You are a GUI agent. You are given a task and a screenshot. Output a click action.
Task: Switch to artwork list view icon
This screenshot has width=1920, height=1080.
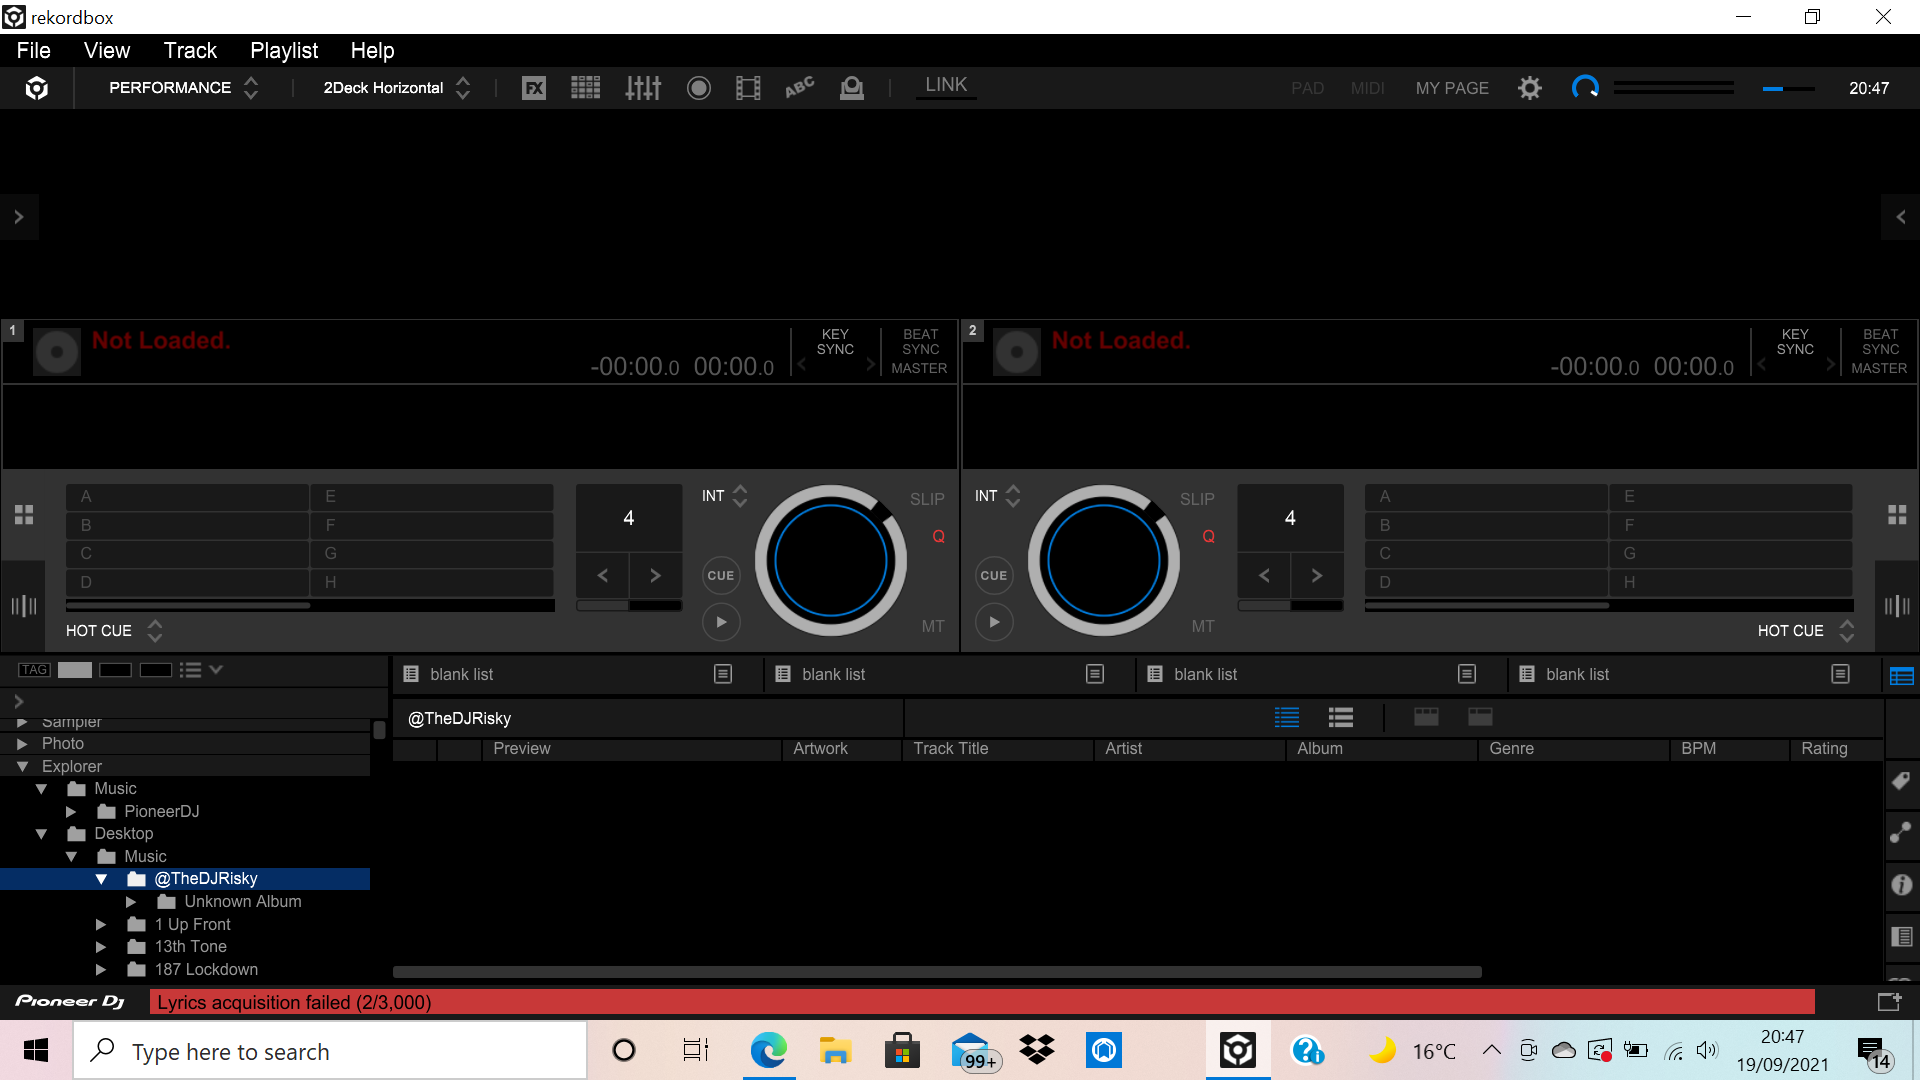tap(1341, 717)
